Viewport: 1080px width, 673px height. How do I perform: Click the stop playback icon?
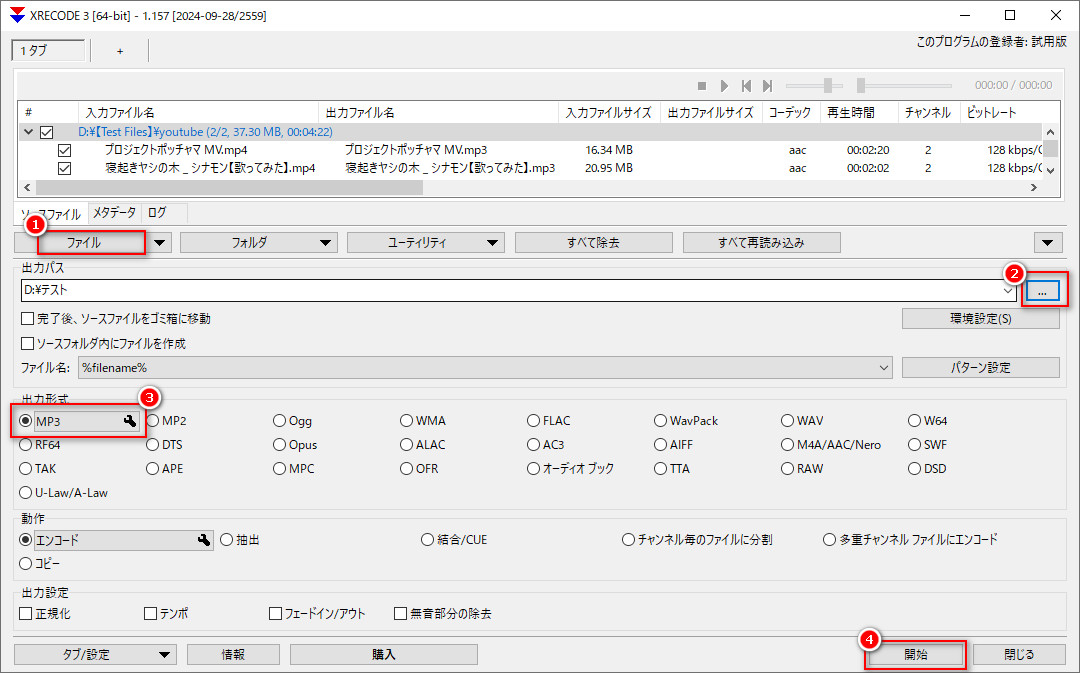701,85
